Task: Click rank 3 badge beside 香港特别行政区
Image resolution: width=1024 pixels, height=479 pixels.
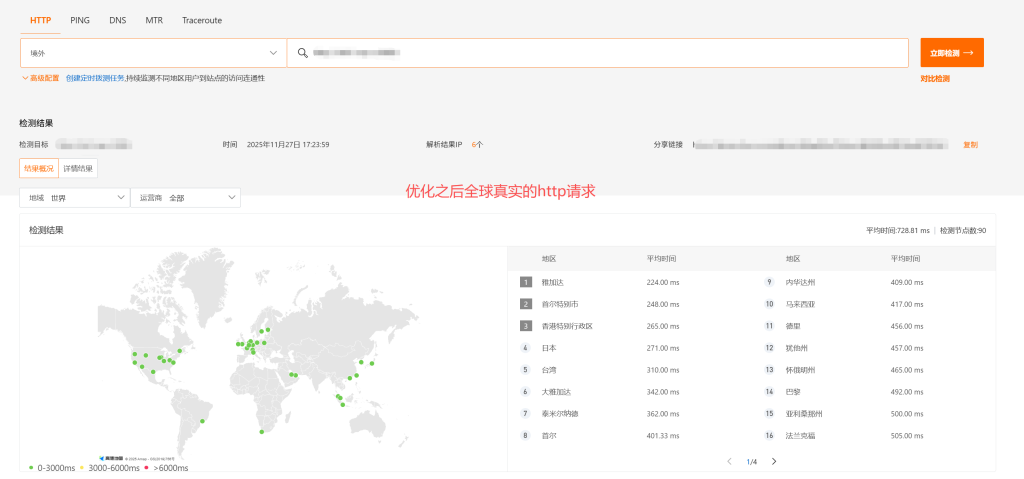Action: (x=526, y=326)
